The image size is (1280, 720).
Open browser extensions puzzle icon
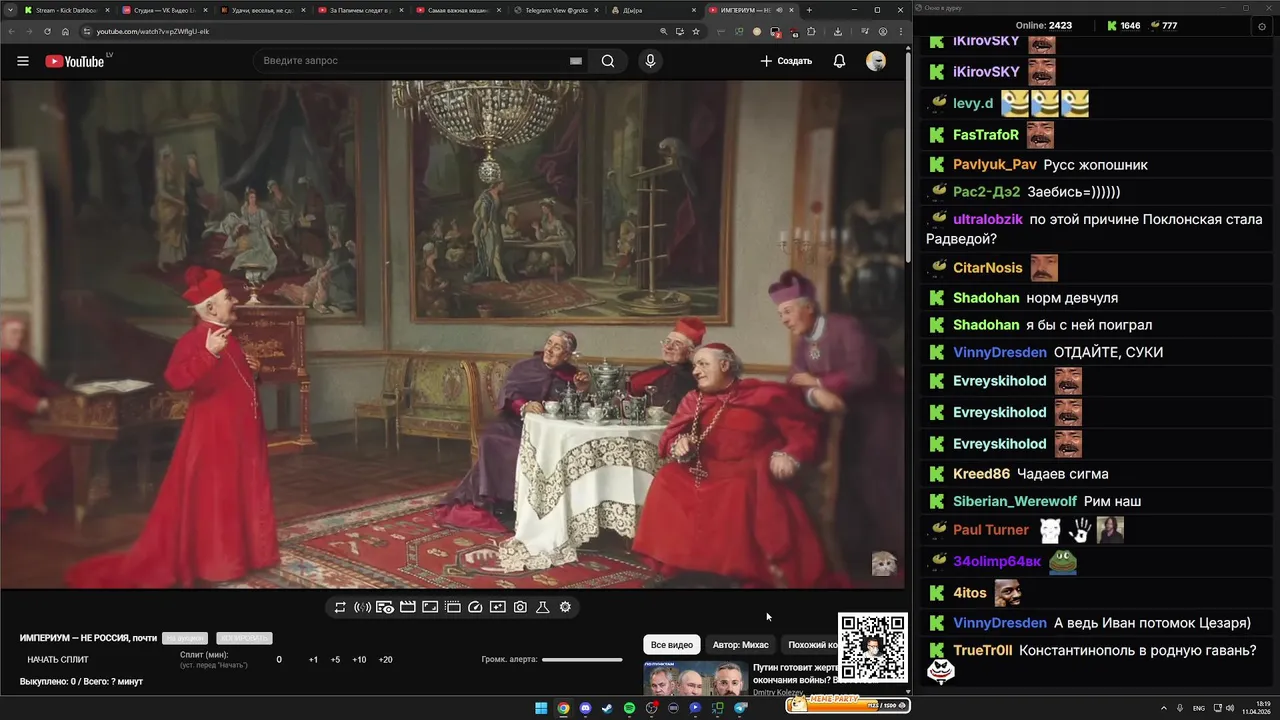[x=811, y=31]
